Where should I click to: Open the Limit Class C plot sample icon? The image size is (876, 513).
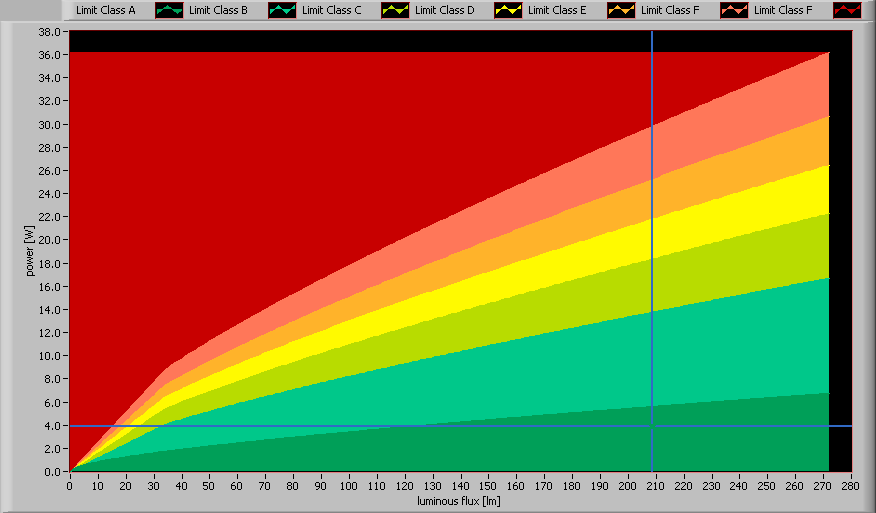coord(394,10)
